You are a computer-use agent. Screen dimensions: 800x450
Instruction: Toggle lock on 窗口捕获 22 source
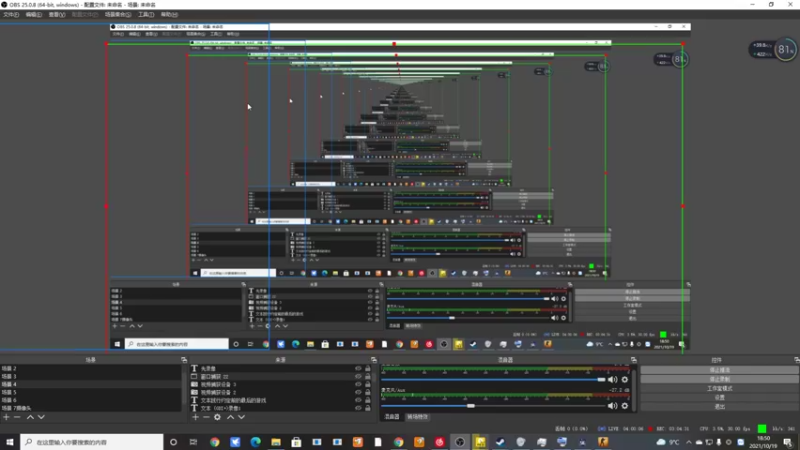pos(367,377)
